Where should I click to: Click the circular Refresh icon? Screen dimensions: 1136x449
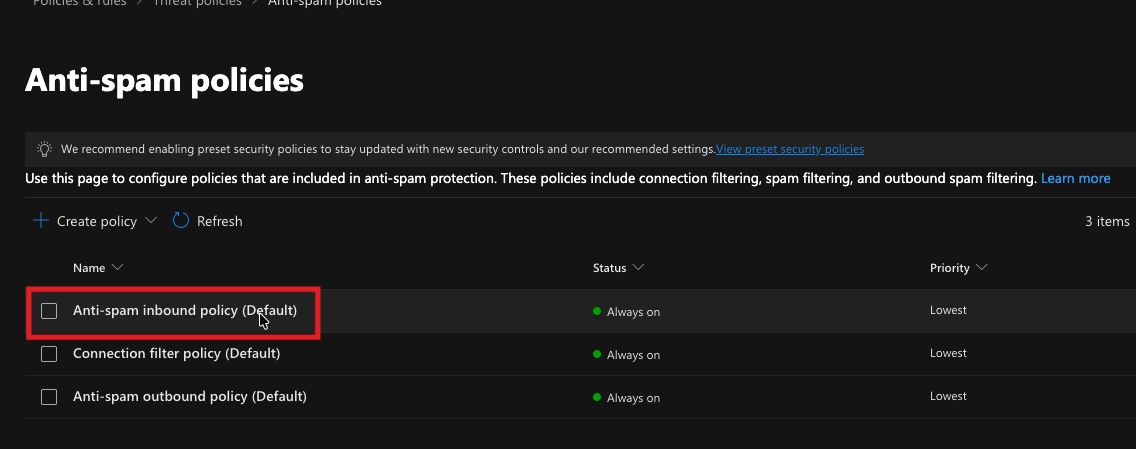click(181, 221)
